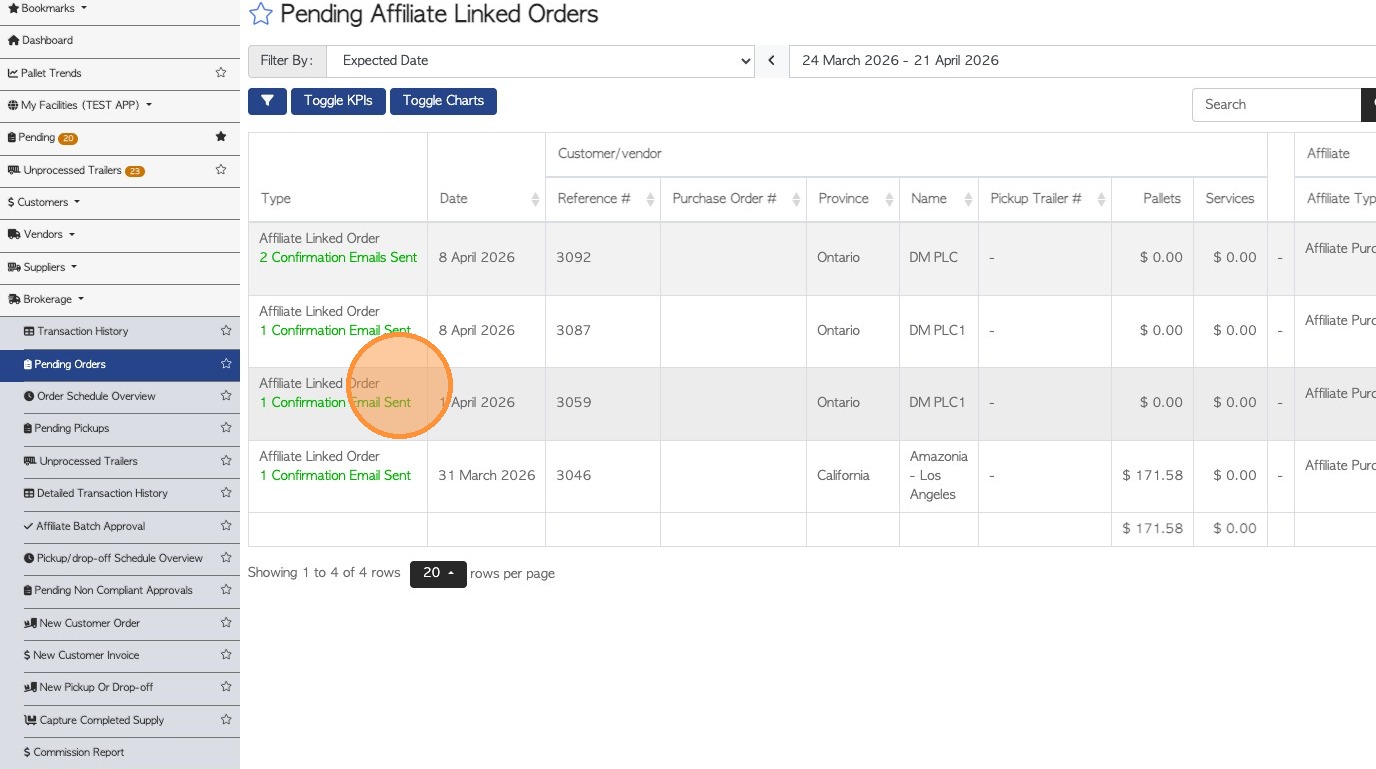Screen dimensions: 1376x769
Task: Sort the table by Date column
Action: (486, 199)
